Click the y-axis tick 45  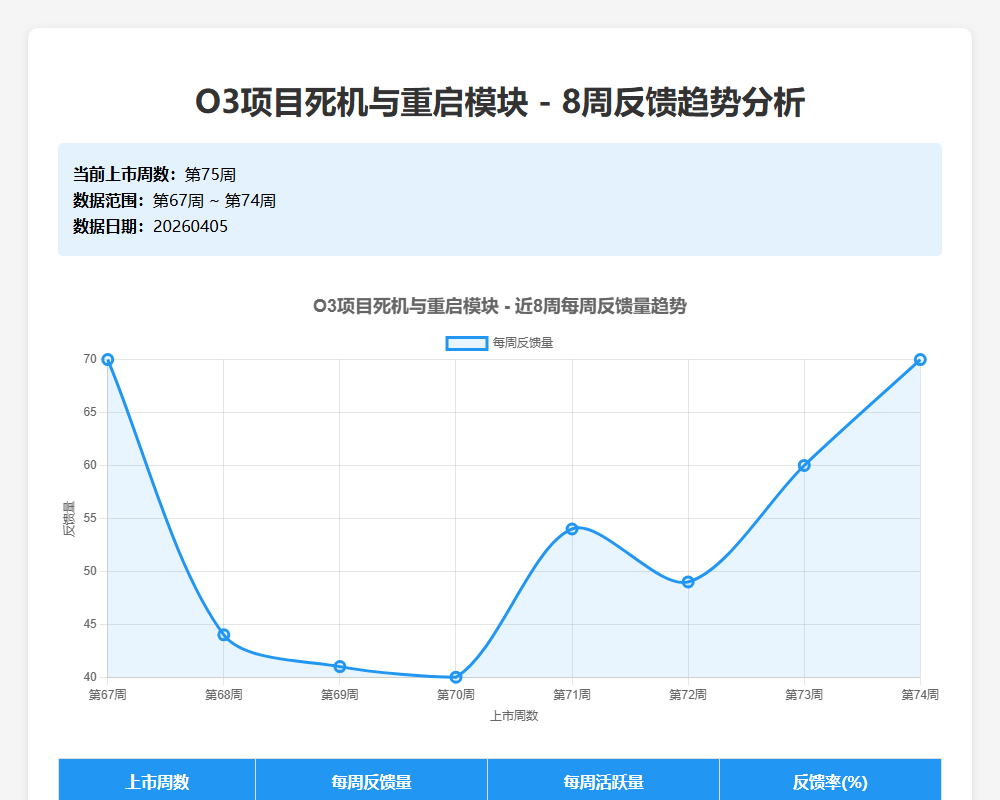(x=90, y=624)
